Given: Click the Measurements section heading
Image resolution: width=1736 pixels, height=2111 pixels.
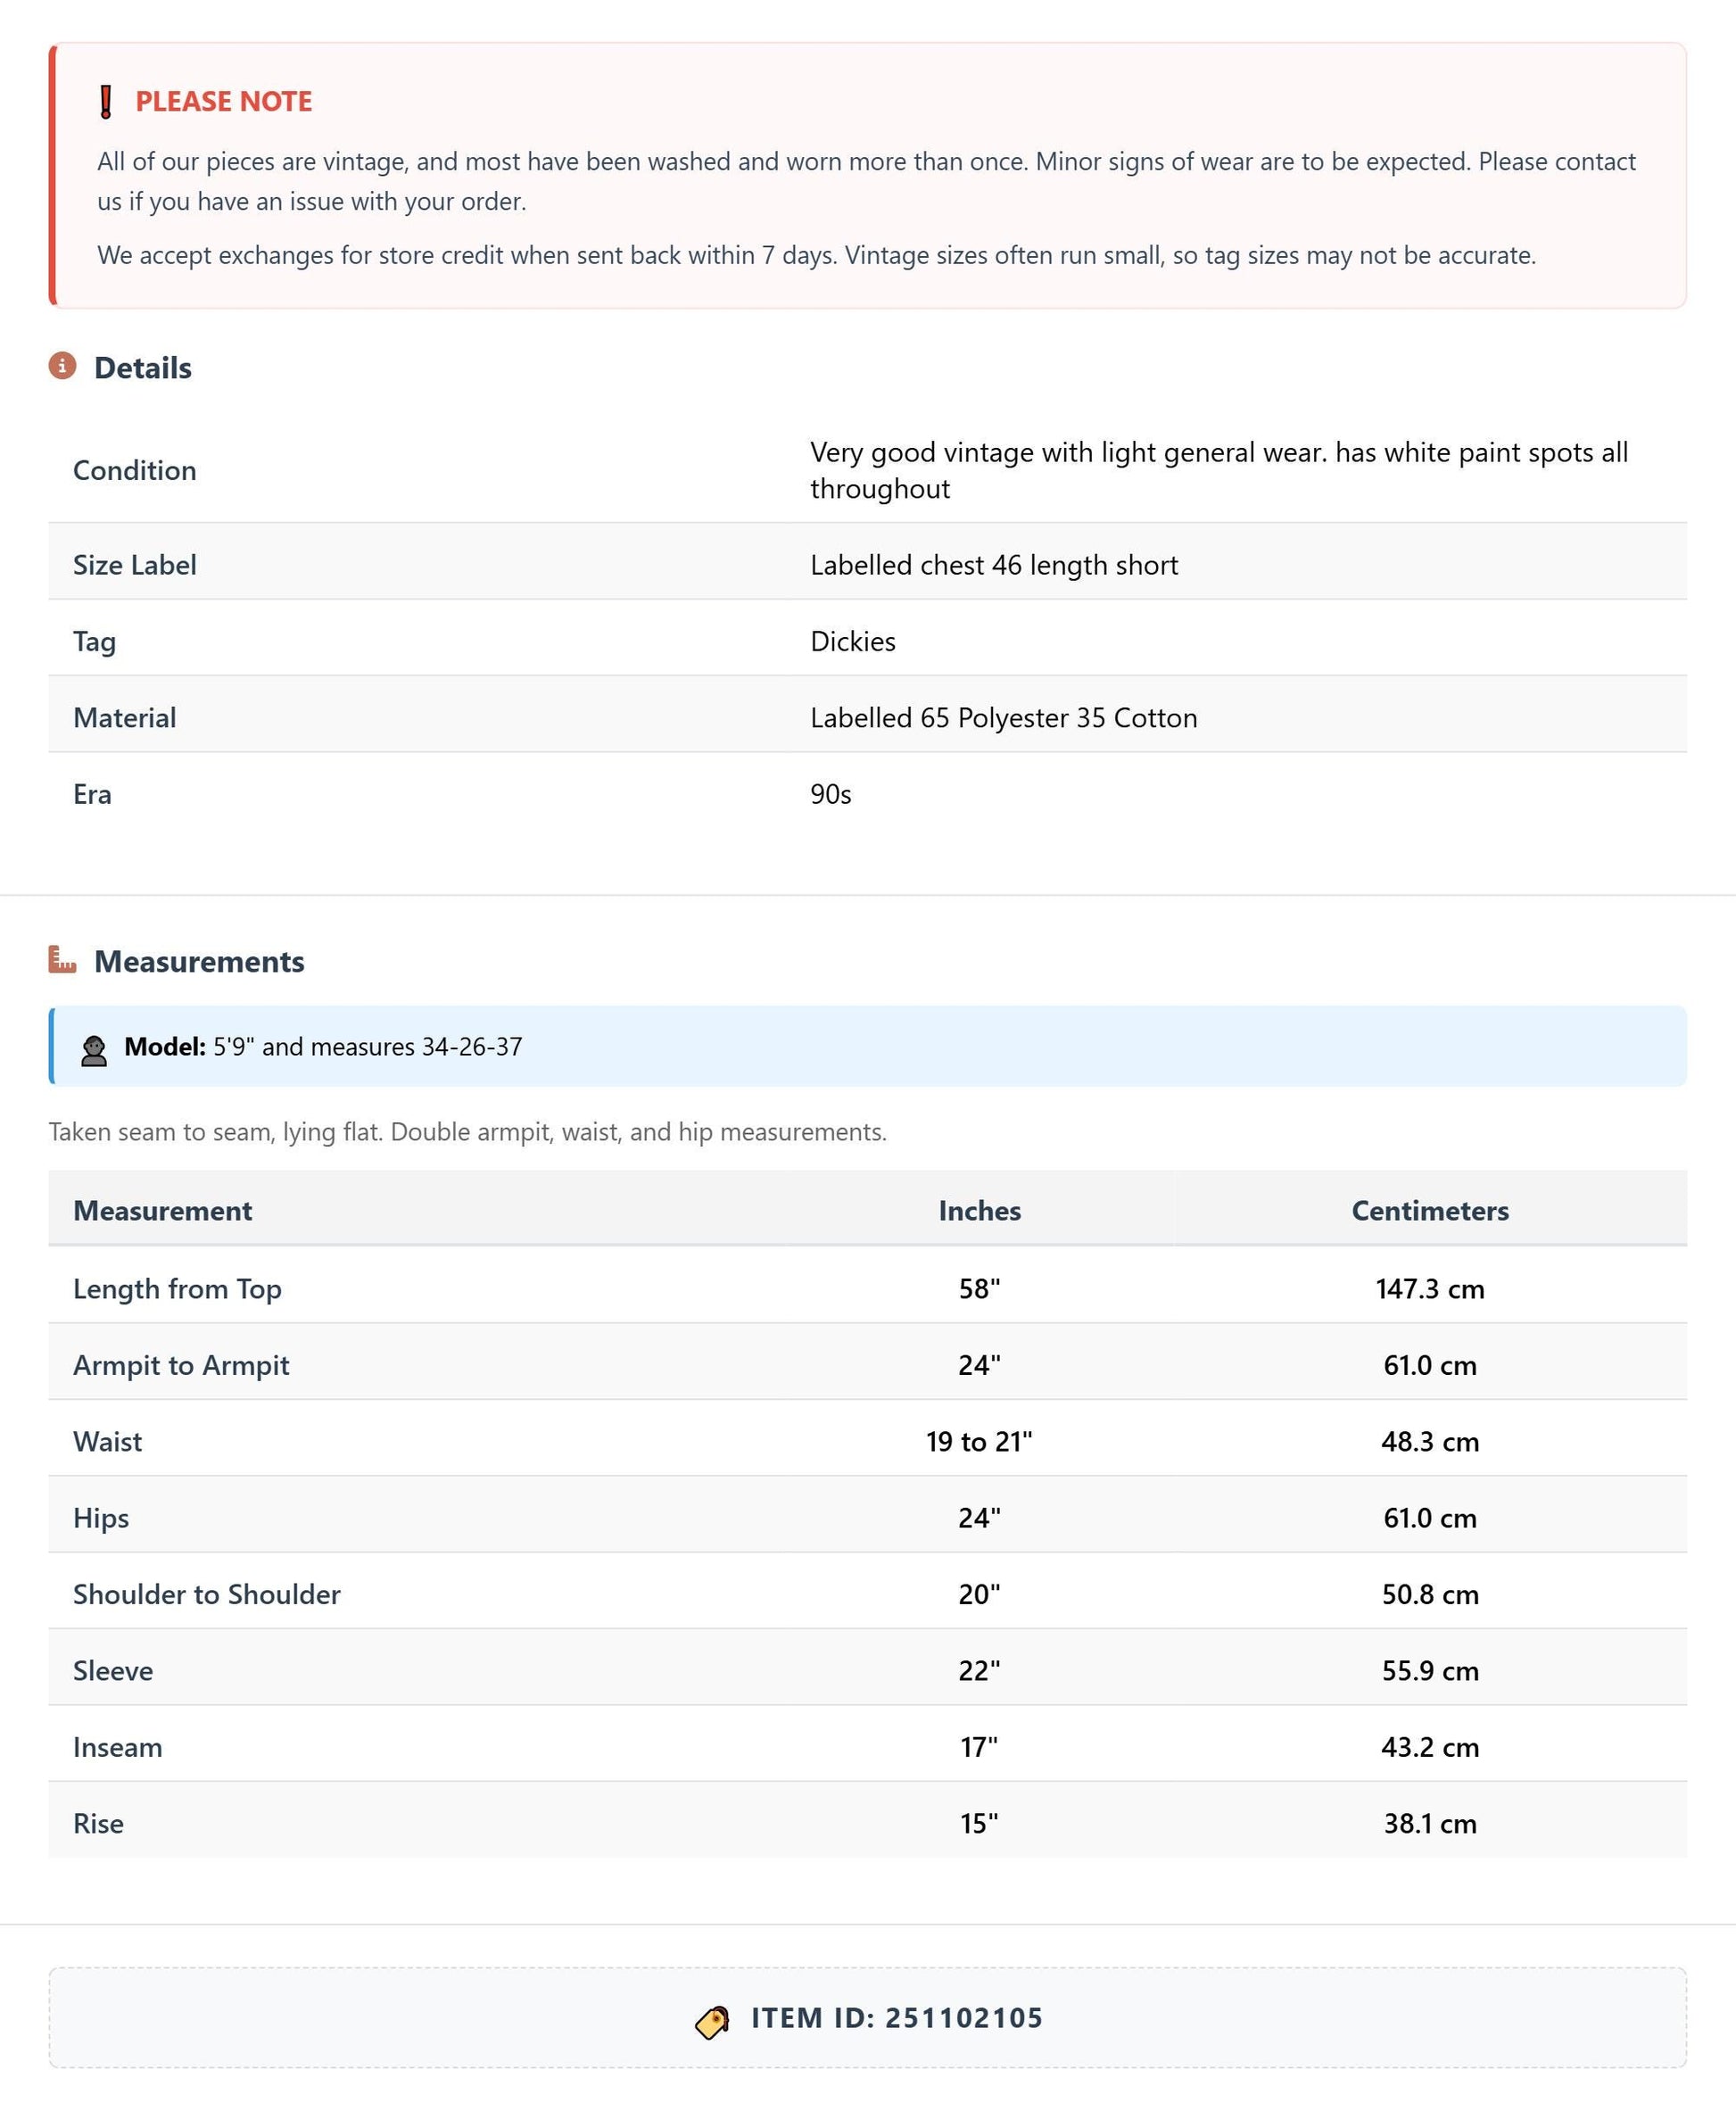Looking at the screenshot, I should click(x=199, y=961).
